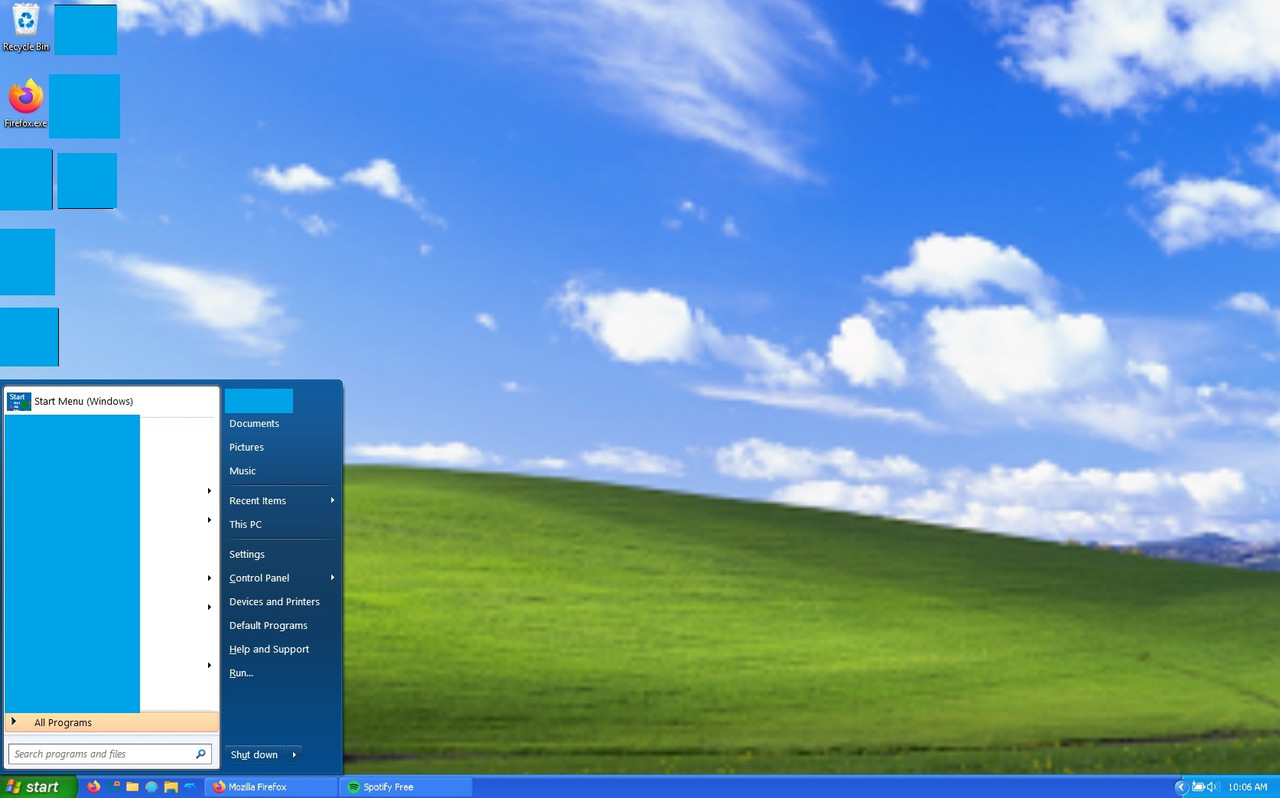Open the volume speaker icon in the tray
Viewport: 1280px width, 798px height.
click(x=1212, y=787)
